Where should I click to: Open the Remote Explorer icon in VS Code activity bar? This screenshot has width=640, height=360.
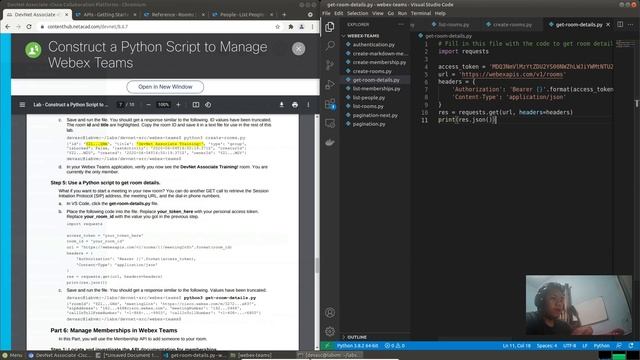(330, 123)
